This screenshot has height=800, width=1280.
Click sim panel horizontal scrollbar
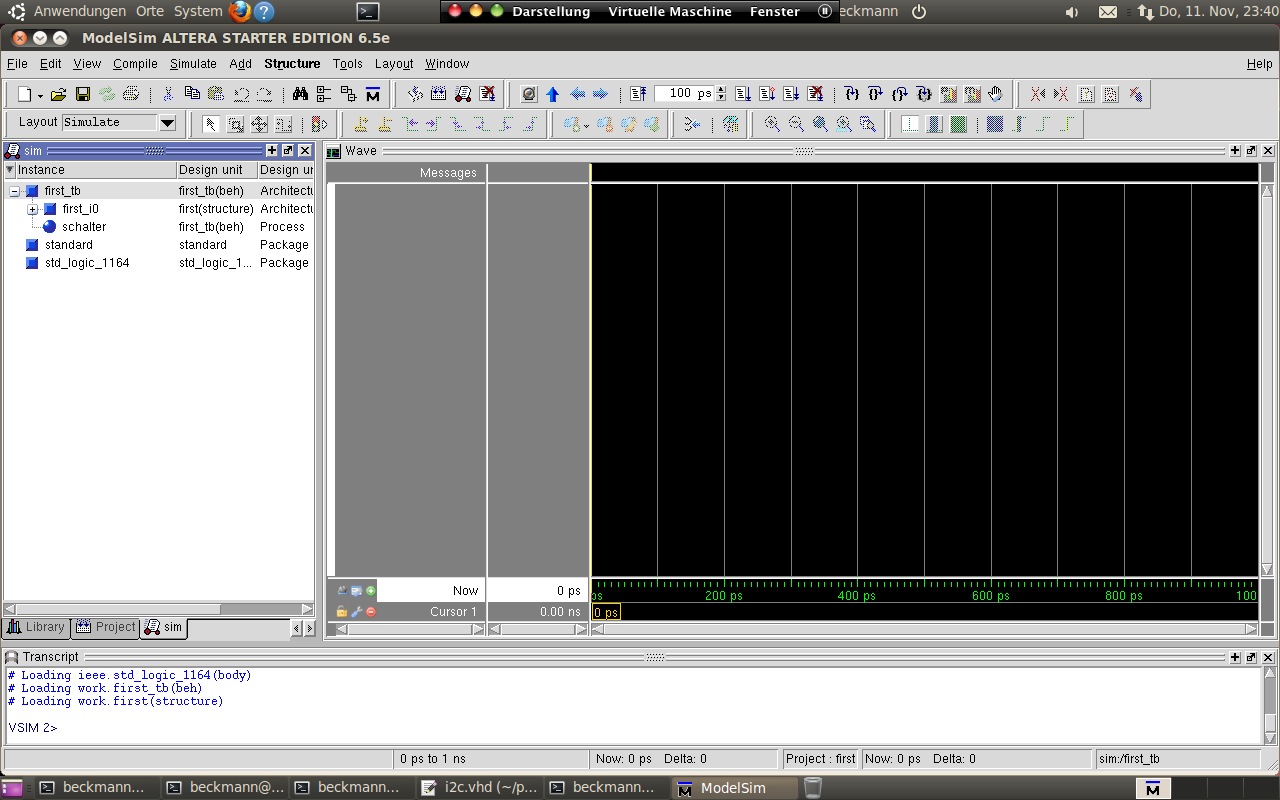tap(158, 608)
